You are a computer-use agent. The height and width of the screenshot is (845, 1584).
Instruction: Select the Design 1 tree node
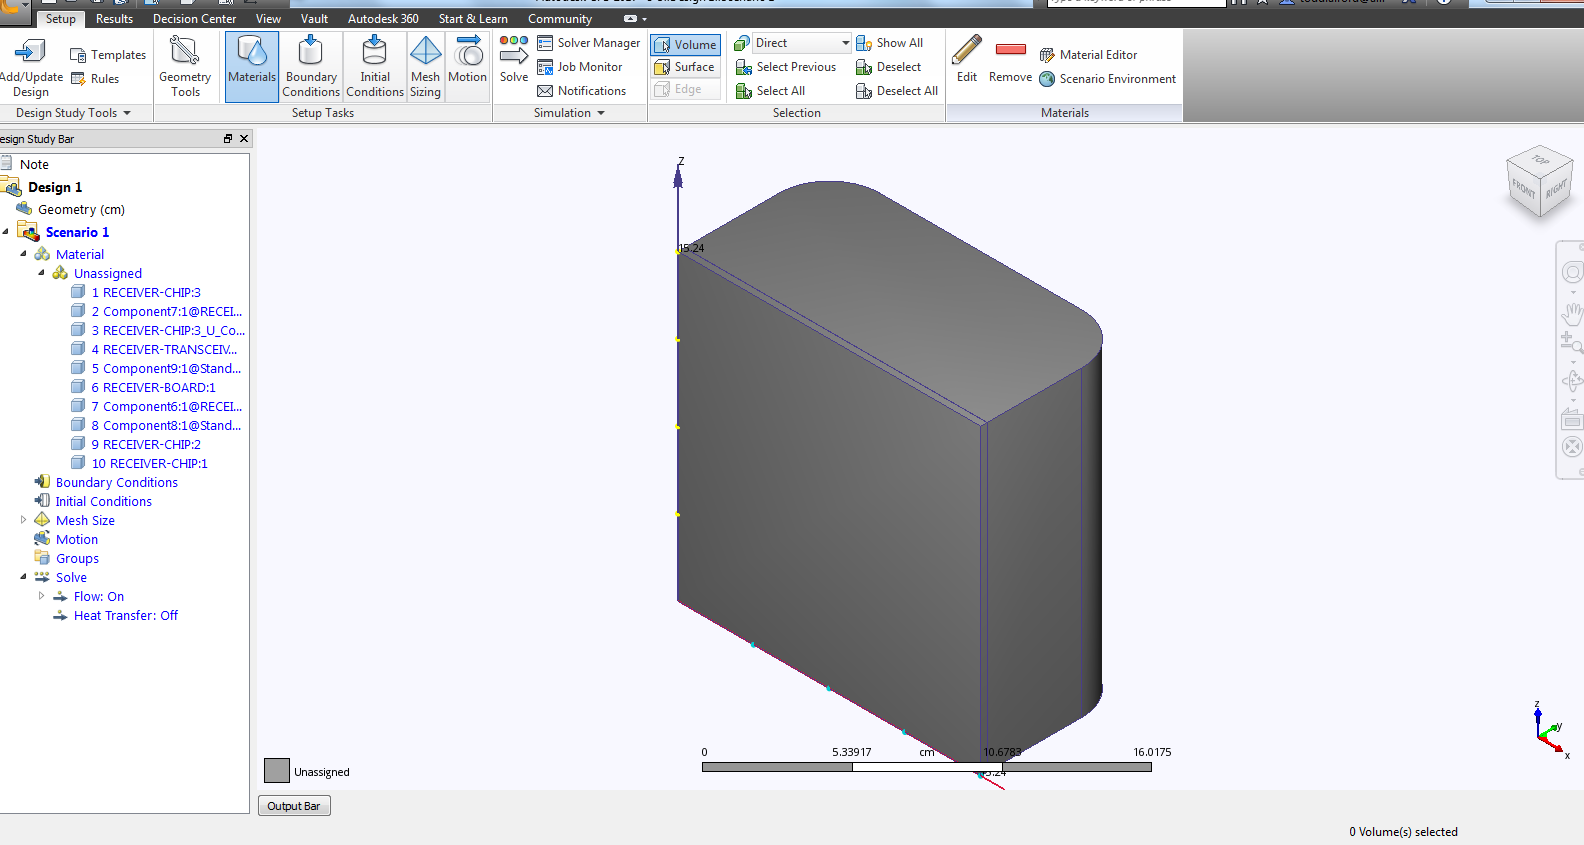point(55,187)
